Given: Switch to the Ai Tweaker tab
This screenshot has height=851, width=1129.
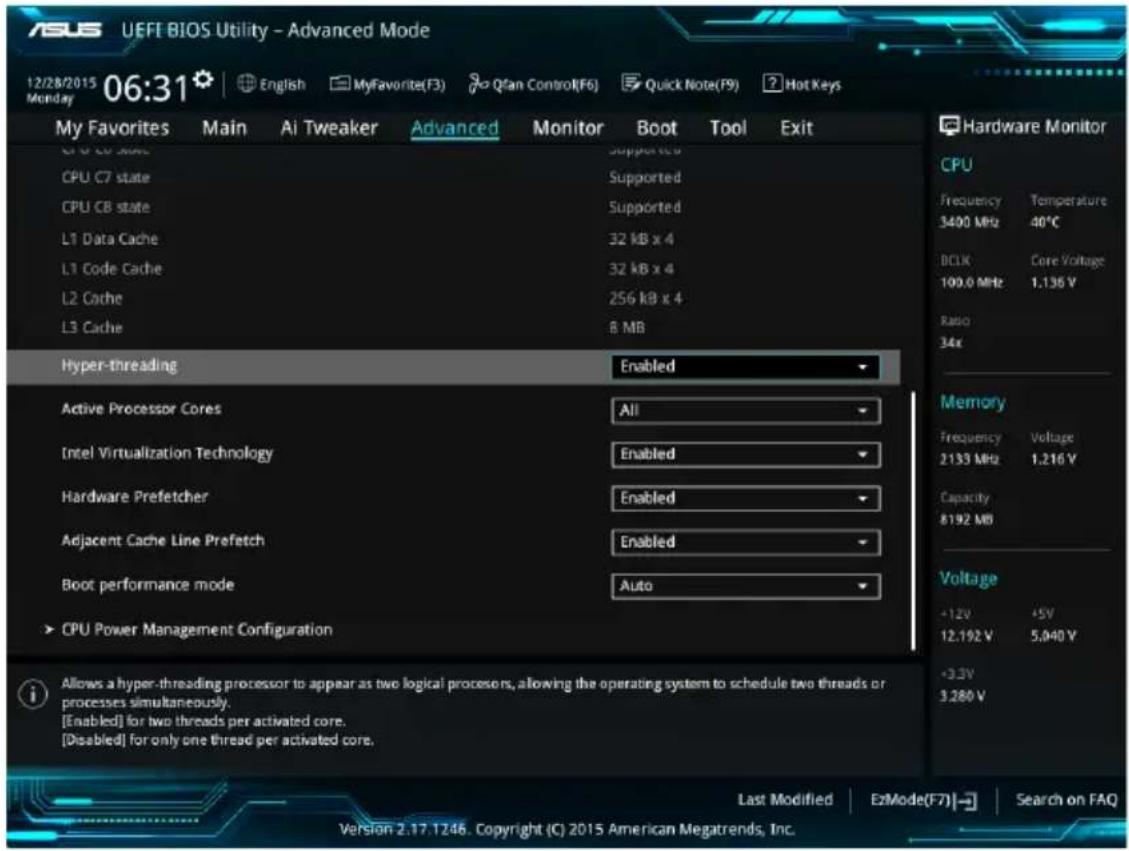Looking at the screenshot, I should 329,128.
